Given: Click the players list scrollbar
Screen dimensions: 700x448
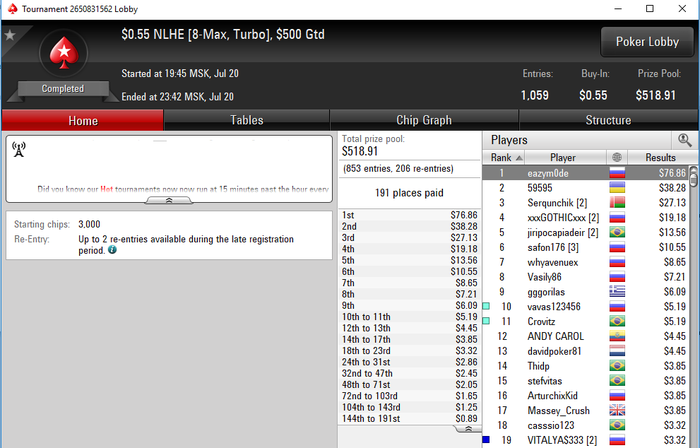Looking at the screenshot, I should (x=693, y=306).
